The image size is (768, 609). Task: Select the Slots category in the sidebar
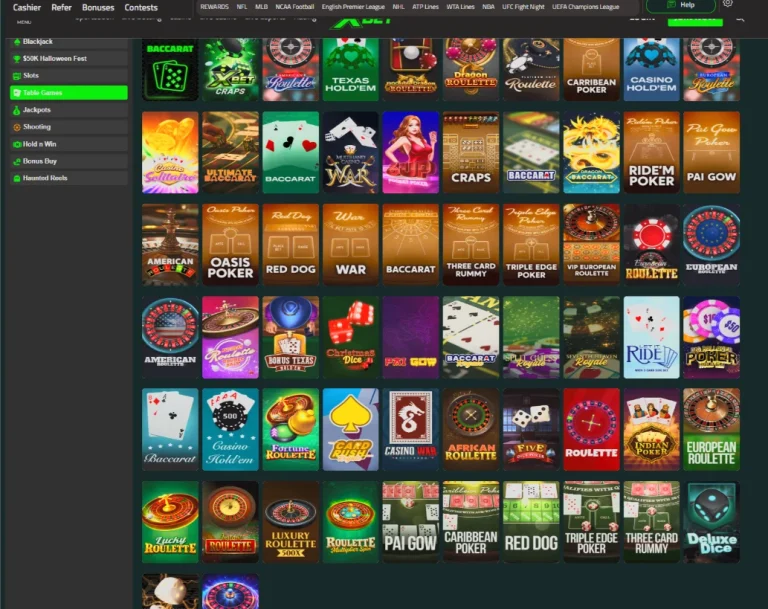point(69,75)
